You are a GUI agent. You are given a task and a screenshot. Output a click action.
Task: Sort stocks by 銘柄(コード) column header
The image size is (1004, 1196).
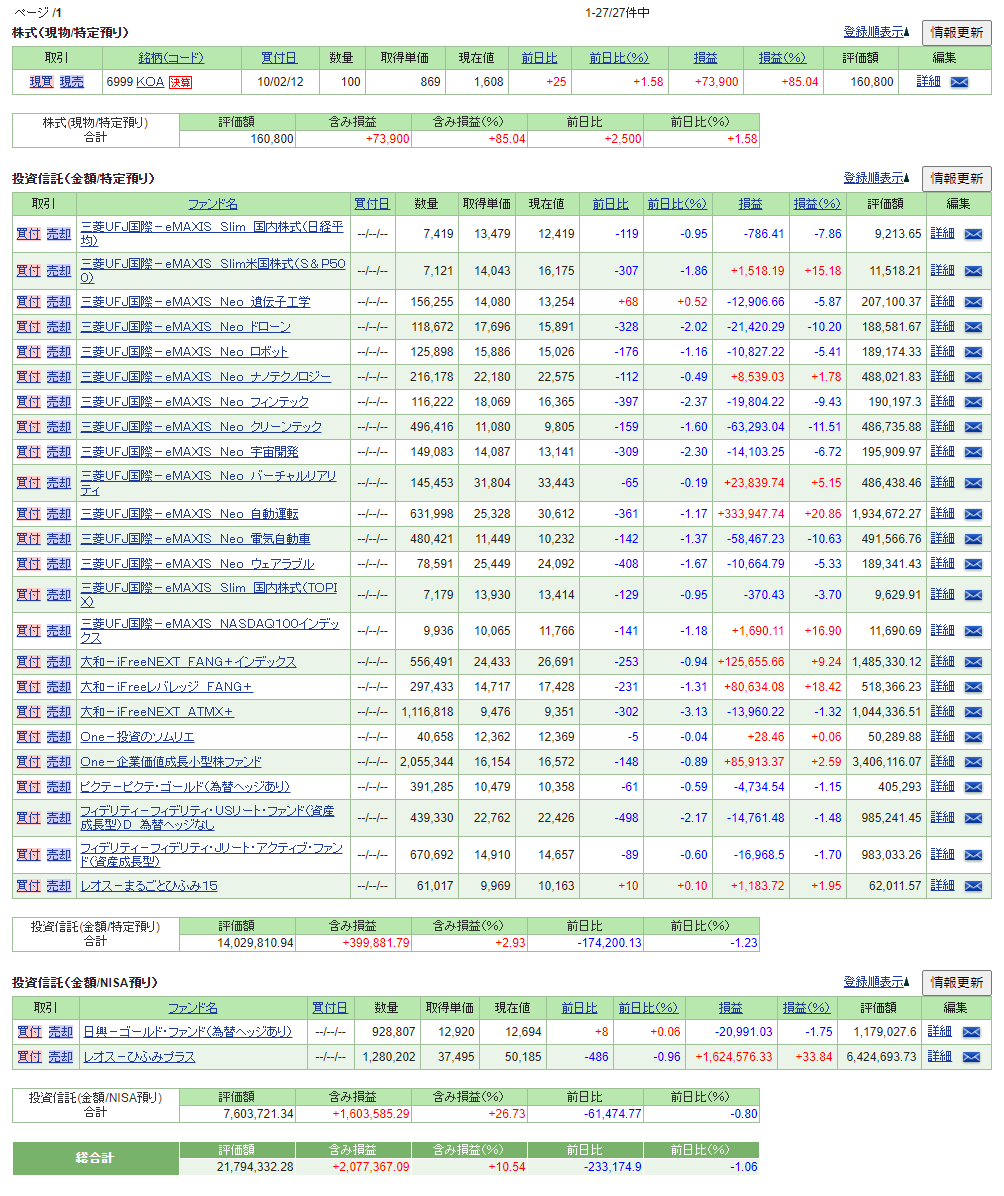pos(171,58)
